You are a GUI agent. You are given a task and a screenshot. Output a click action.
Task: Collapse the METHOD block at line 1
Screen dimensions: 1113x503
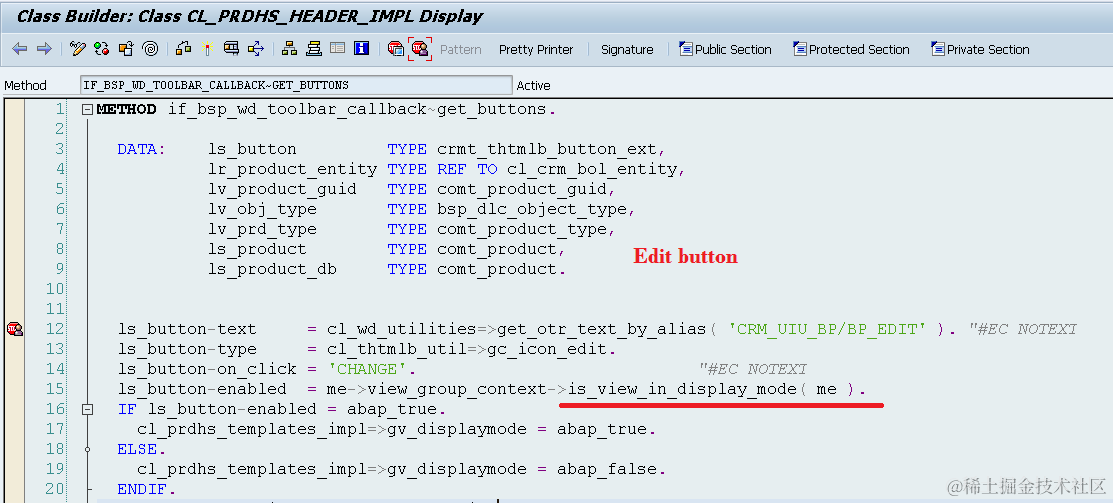click(87, 109)
